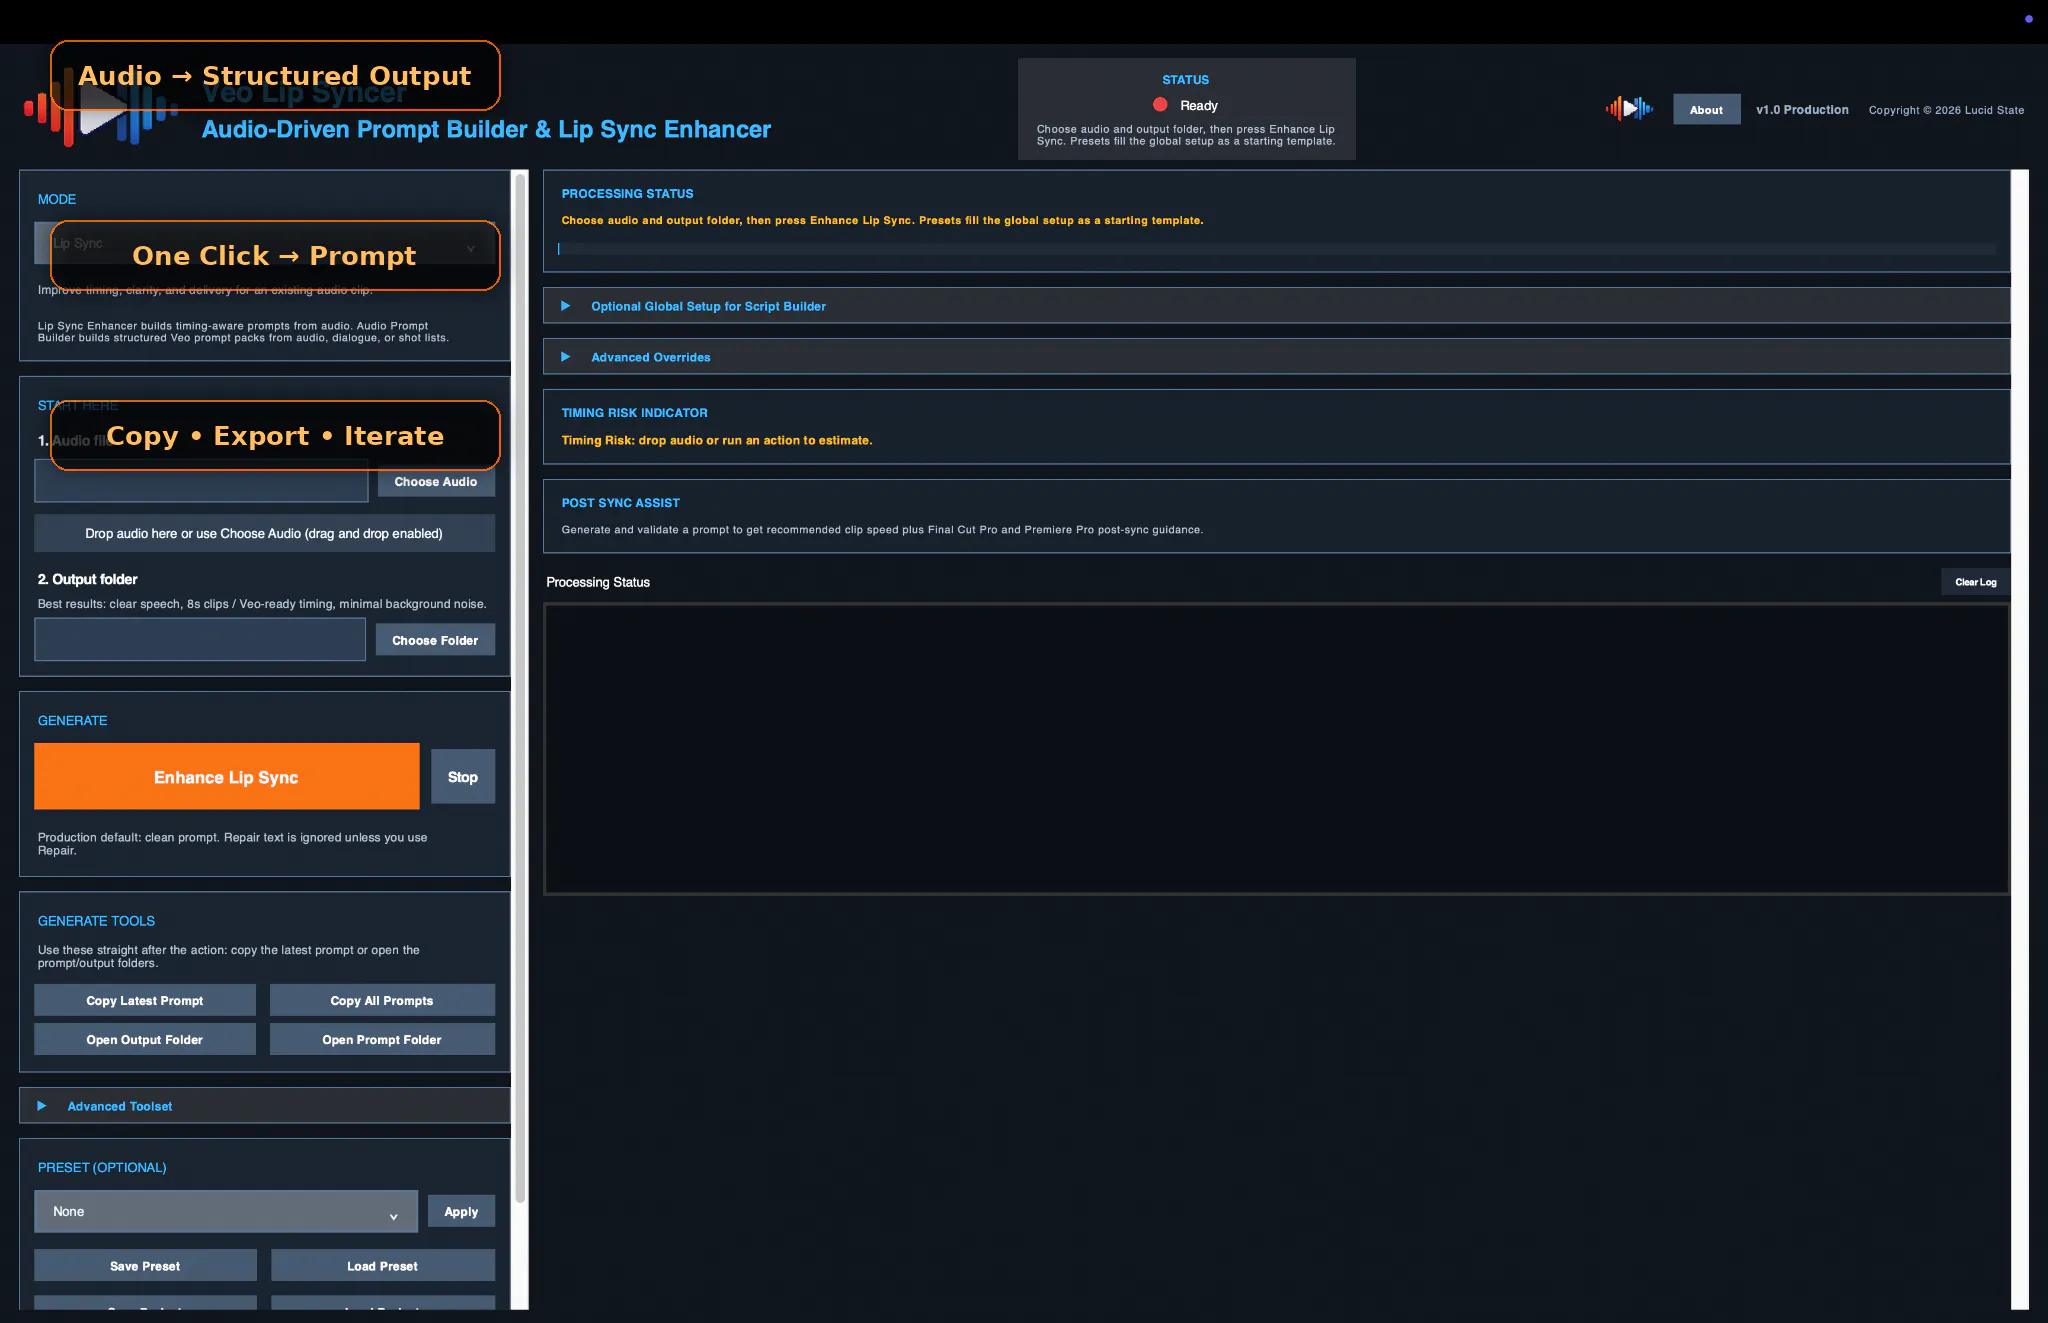Screen dimensions: 2048x1323
Task: Expand Optional Global Setup for Script Builder
Action: click(x=1276, y=306)
